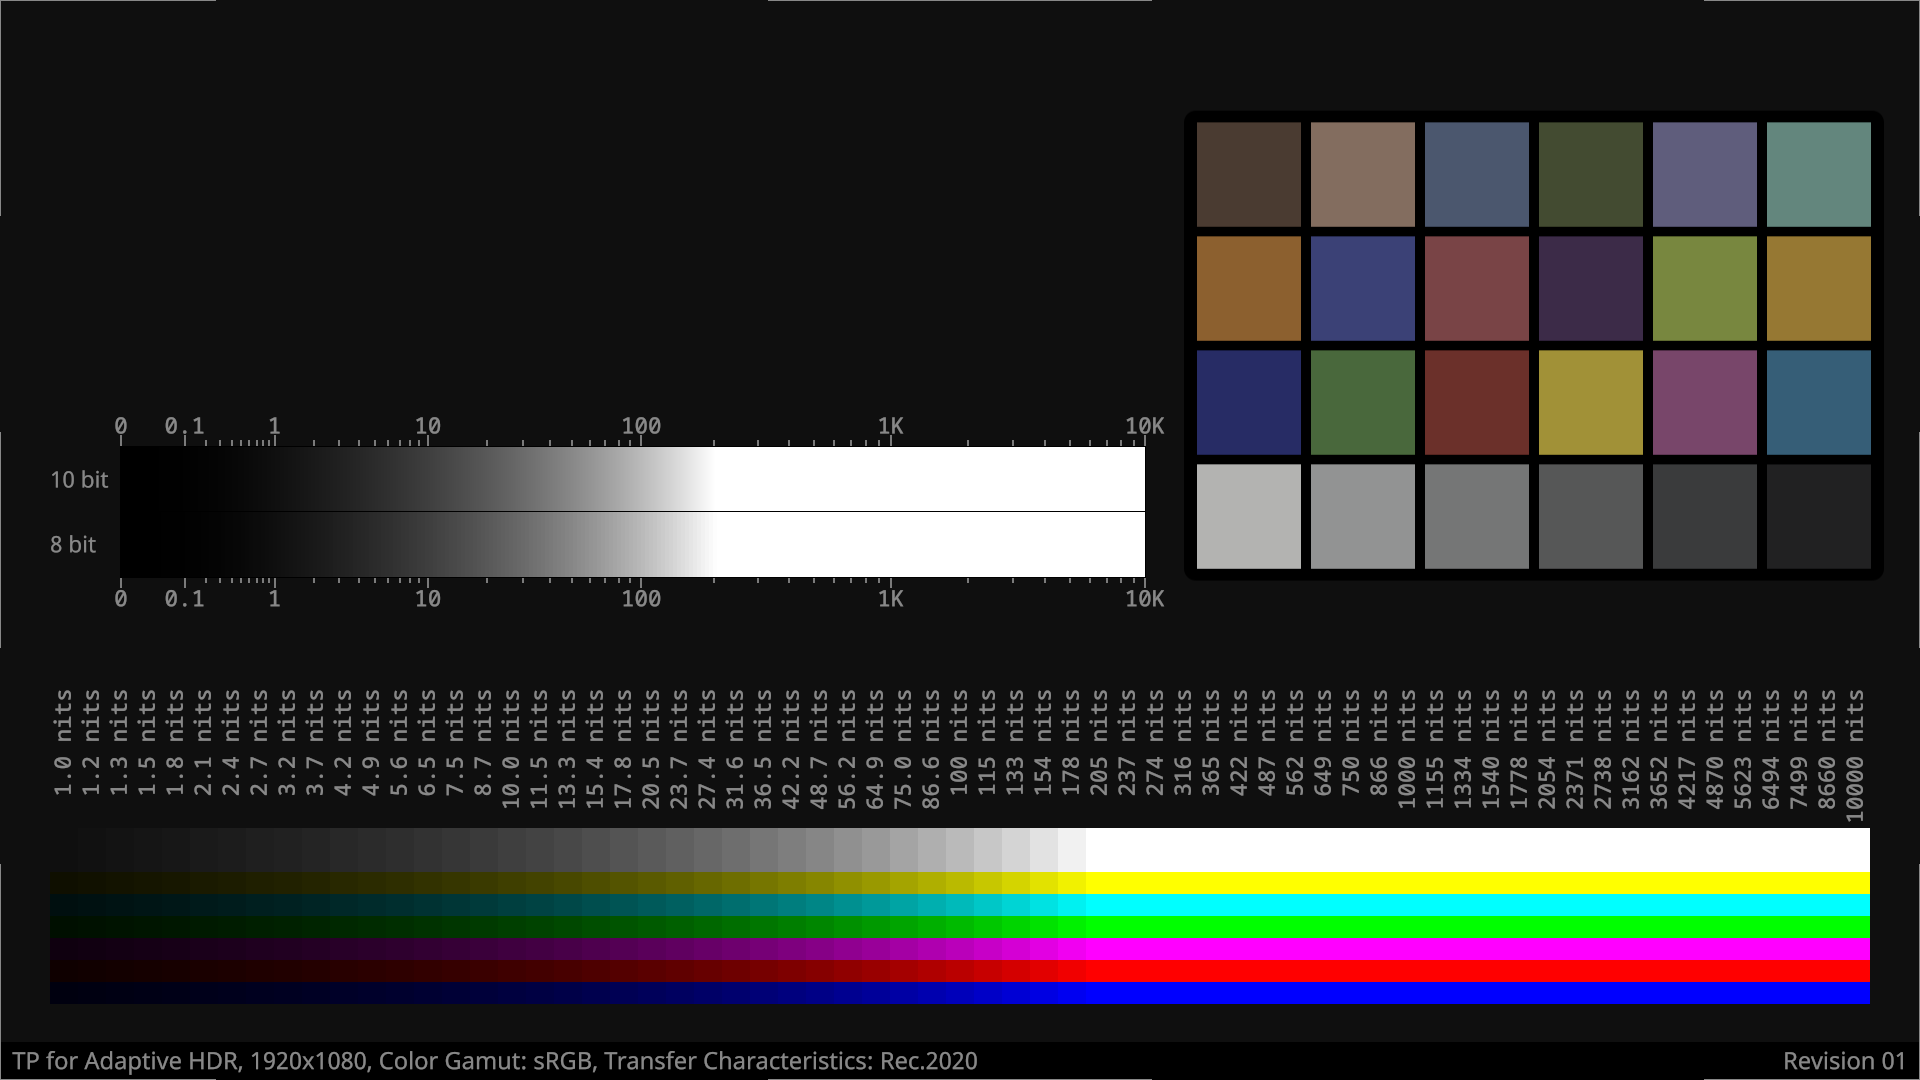Image resolution: width=1920 pixels, height=1080 pixels.
Task: Choose the magenta-pink swatch in the third row
Action: click(x=1704, y=402)
